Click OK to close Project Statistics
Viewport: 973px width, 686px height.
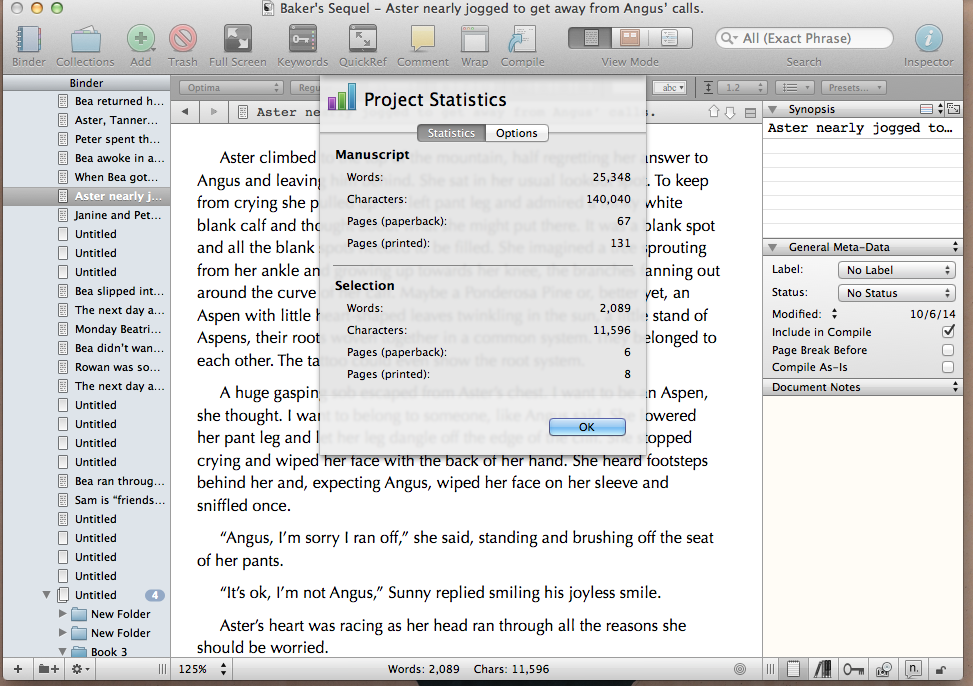click(587, 427)
